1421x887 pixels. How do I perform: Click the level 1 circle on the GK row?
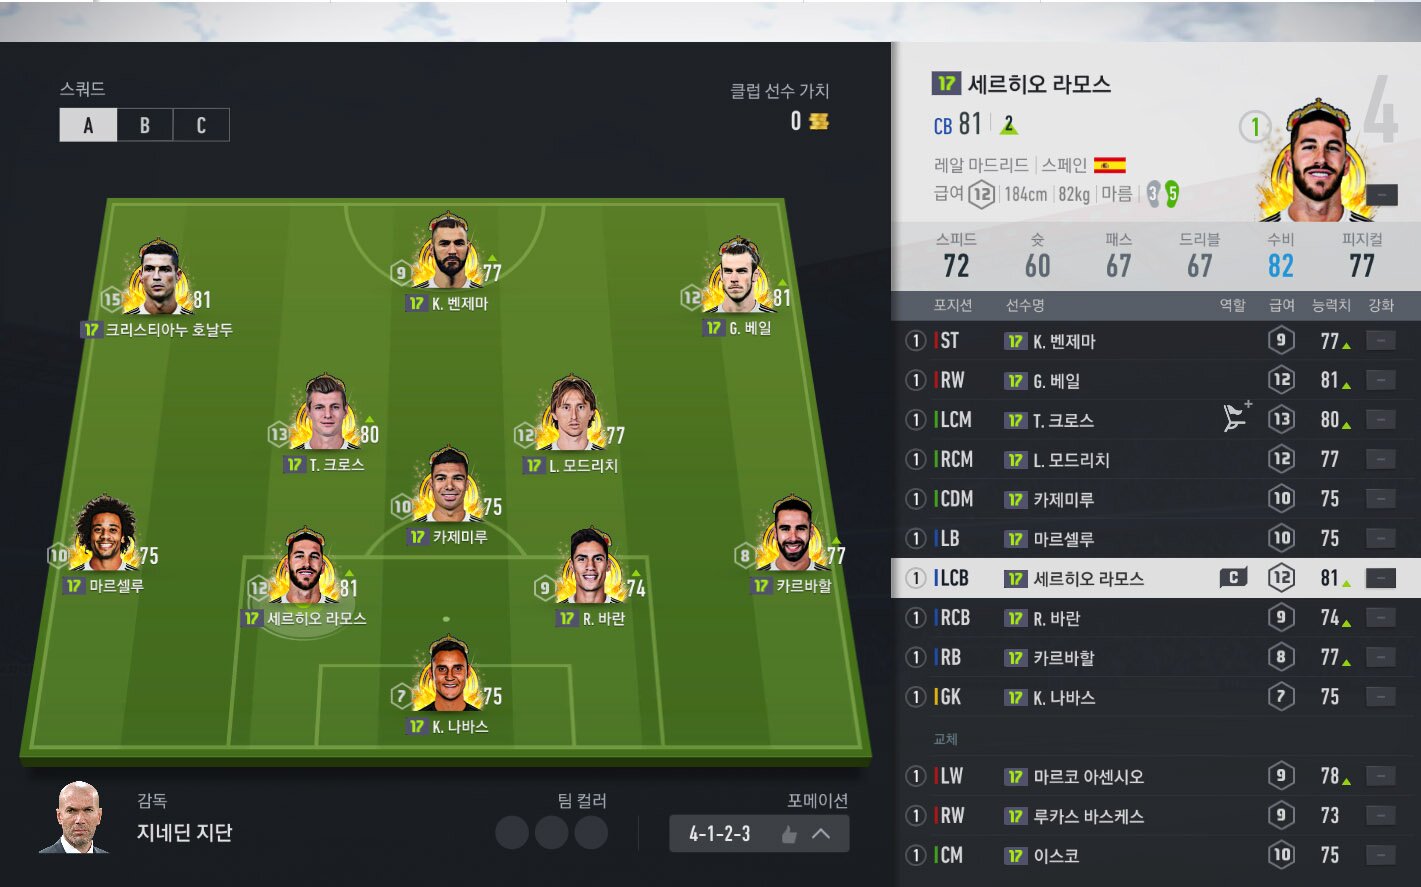point(914,697)
